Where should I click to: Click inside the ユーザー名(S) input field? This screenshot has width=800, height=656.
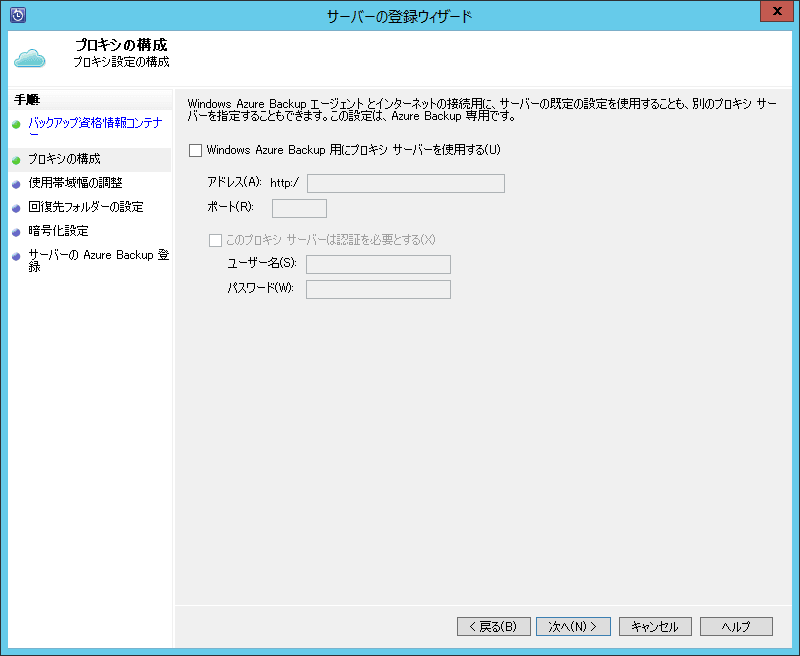(x=378, y=263)
